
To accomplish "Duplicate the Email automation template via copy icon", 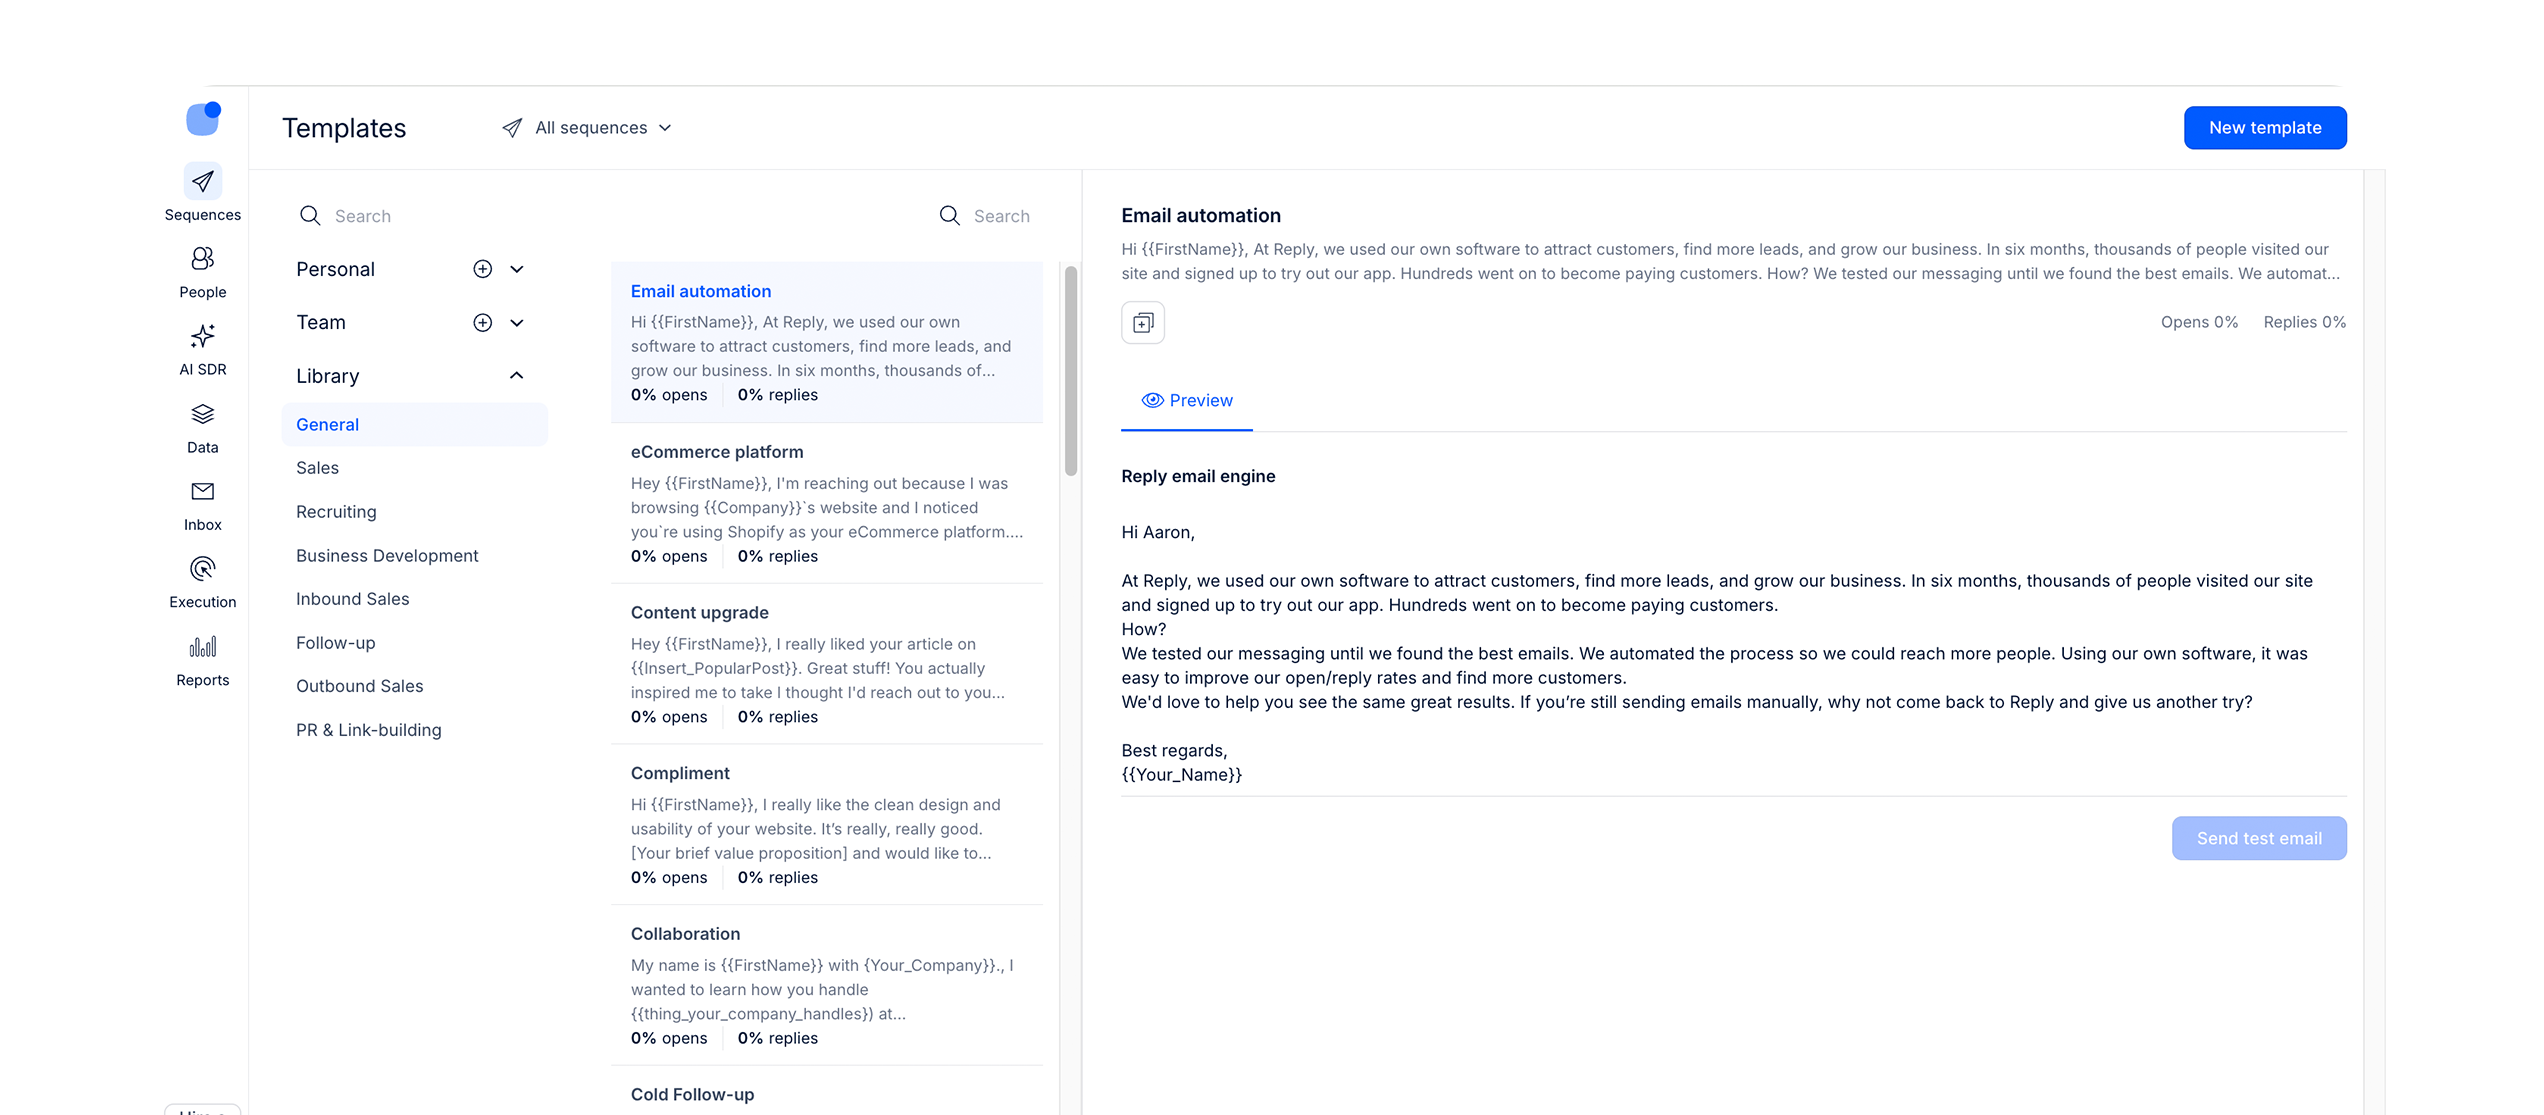I will (x=1143, y=322).
